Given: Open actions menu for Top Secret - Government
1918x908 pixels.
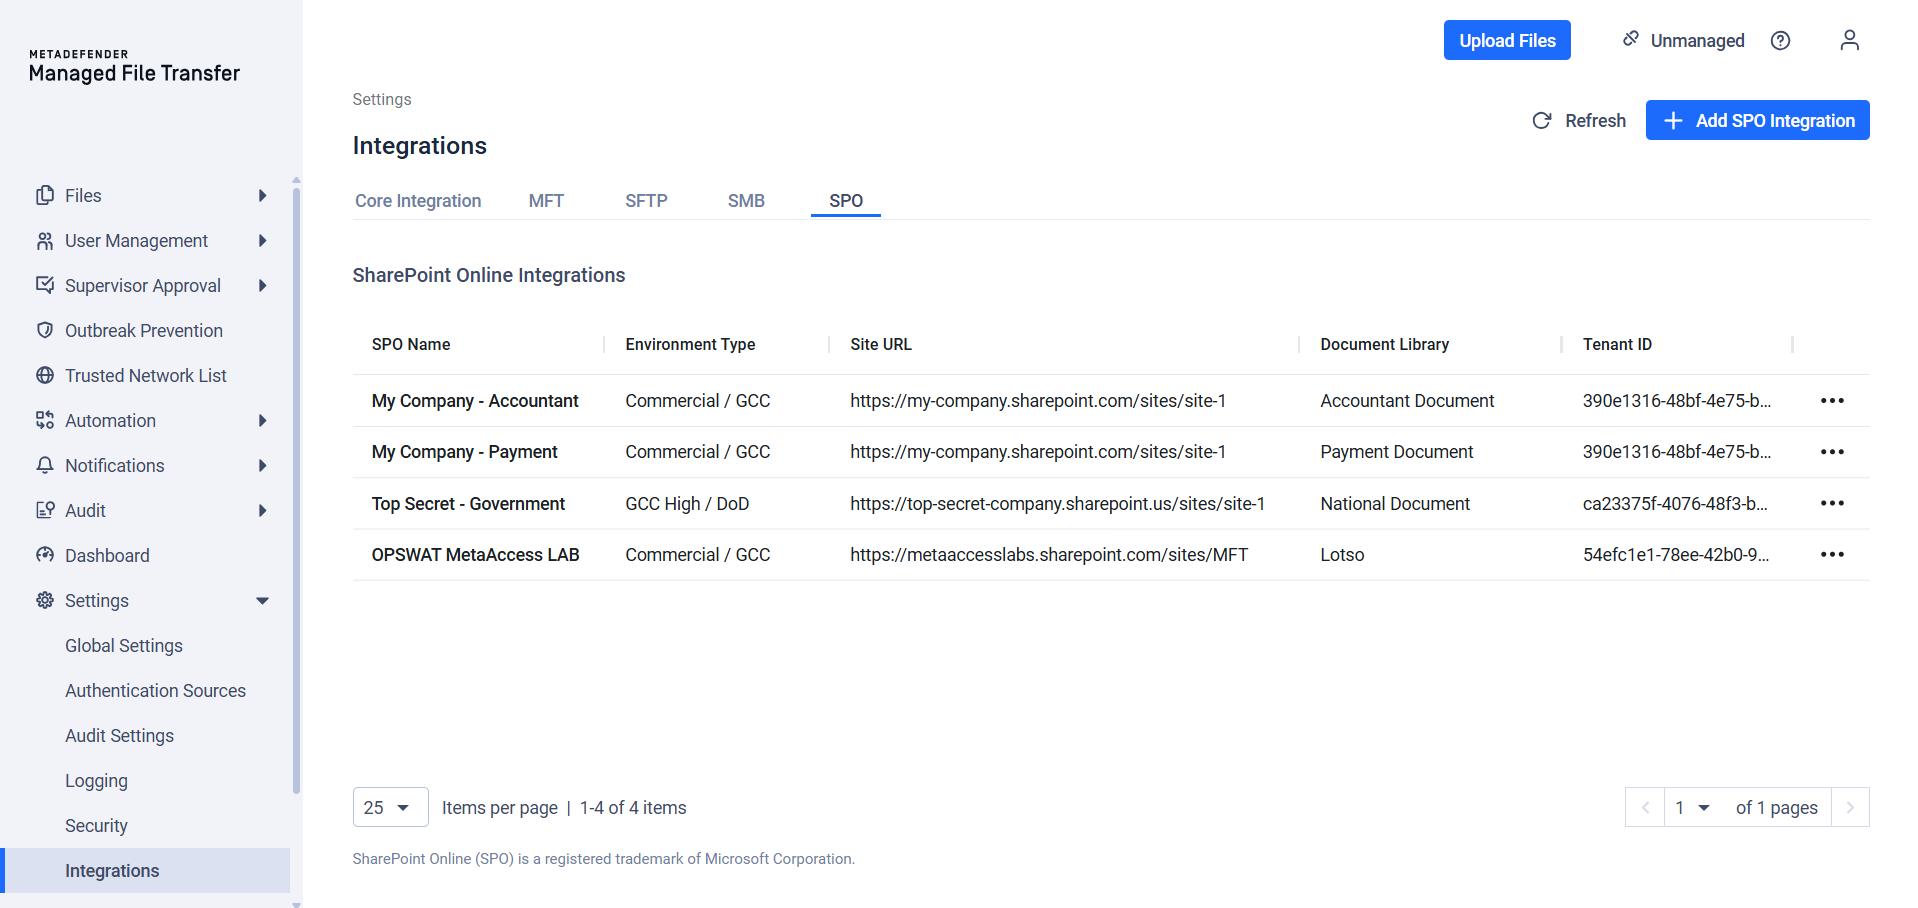Looking at the screenshot, I should [x=1832, y=503].
